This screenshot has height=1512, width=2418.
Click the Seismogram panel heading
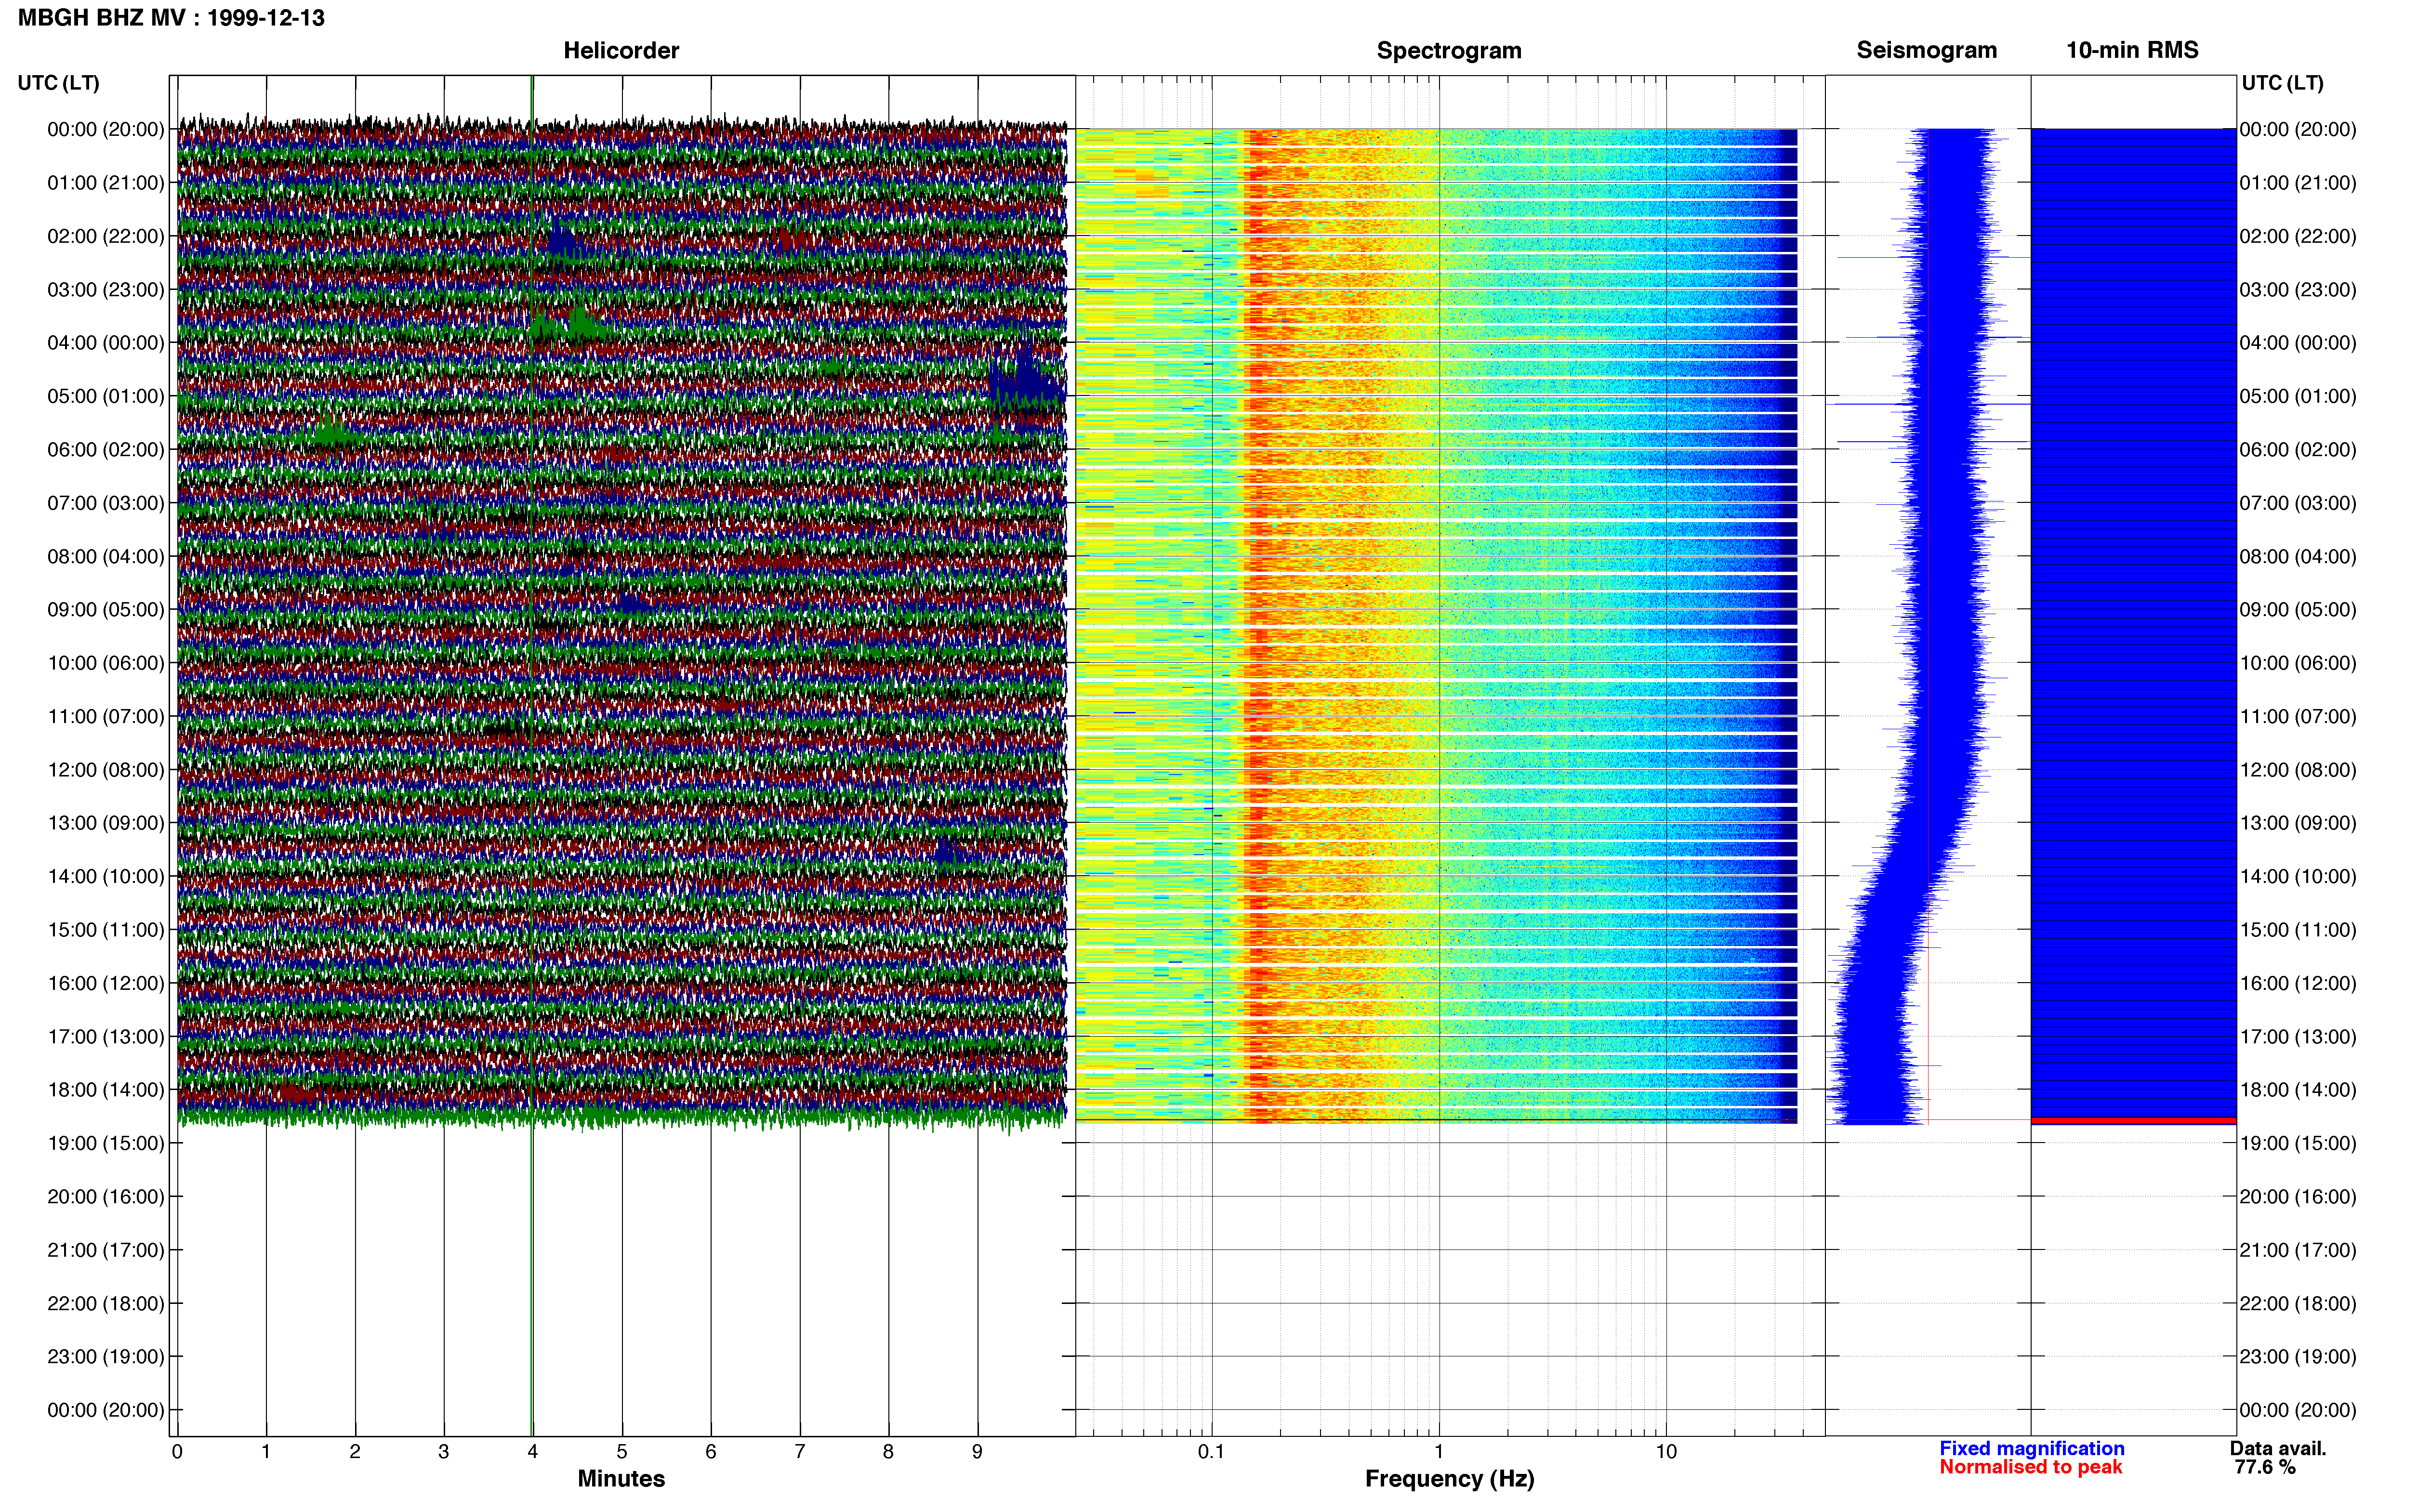[1926, 50]
